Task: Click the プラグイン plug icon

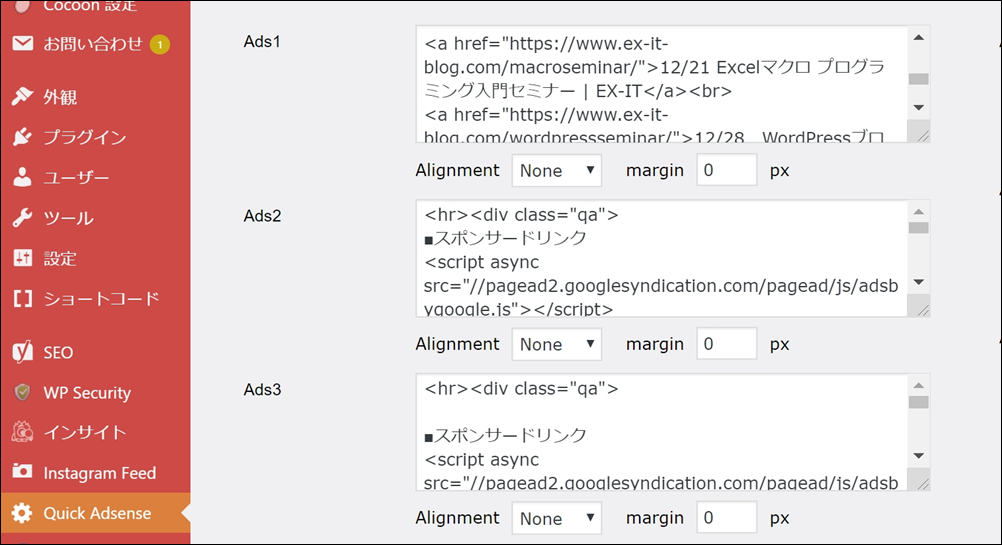Action: [x=22, y=137]
